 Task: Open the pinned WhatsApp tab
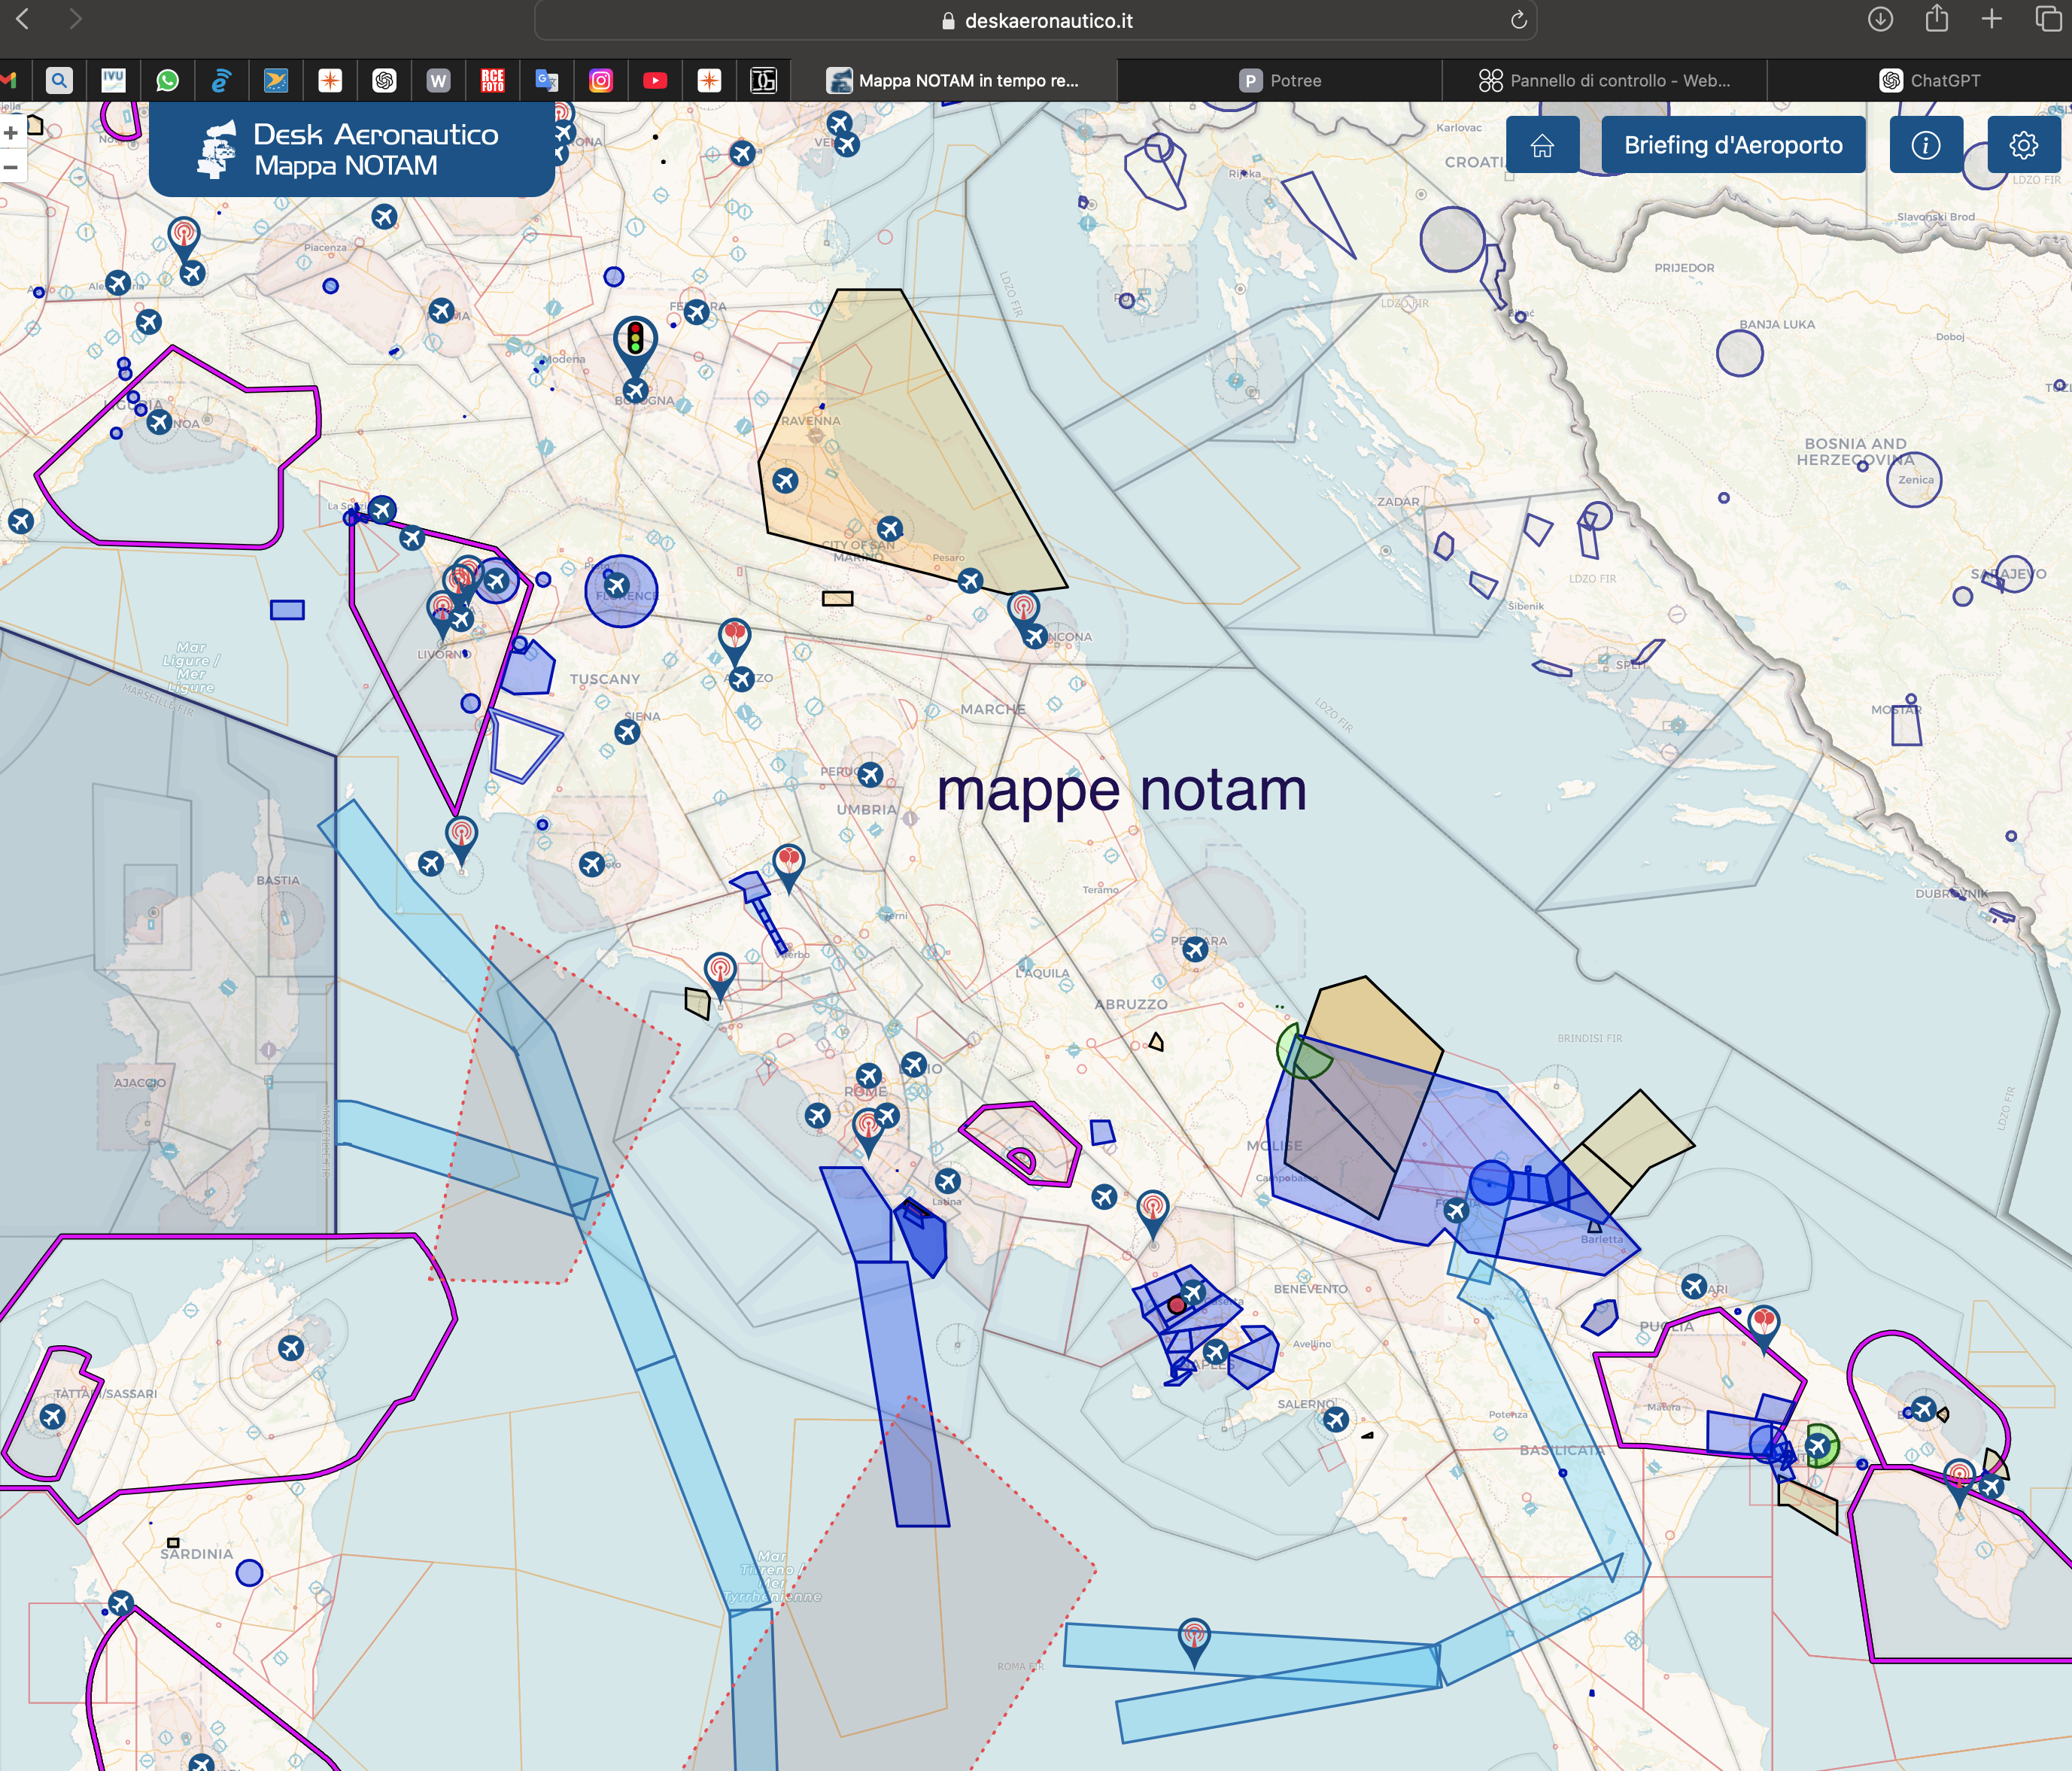tap(168, 80)
